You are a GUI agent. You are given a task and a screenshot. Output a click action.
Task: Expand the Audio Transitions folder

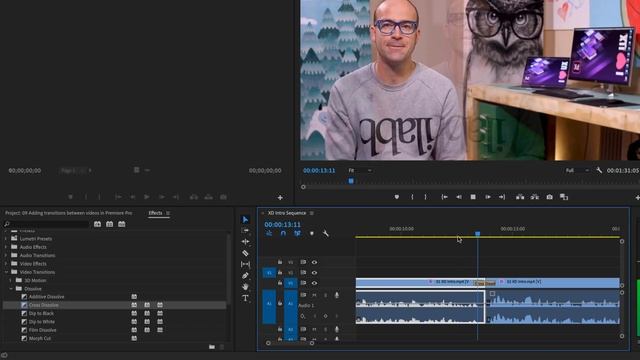coord(6,256)
